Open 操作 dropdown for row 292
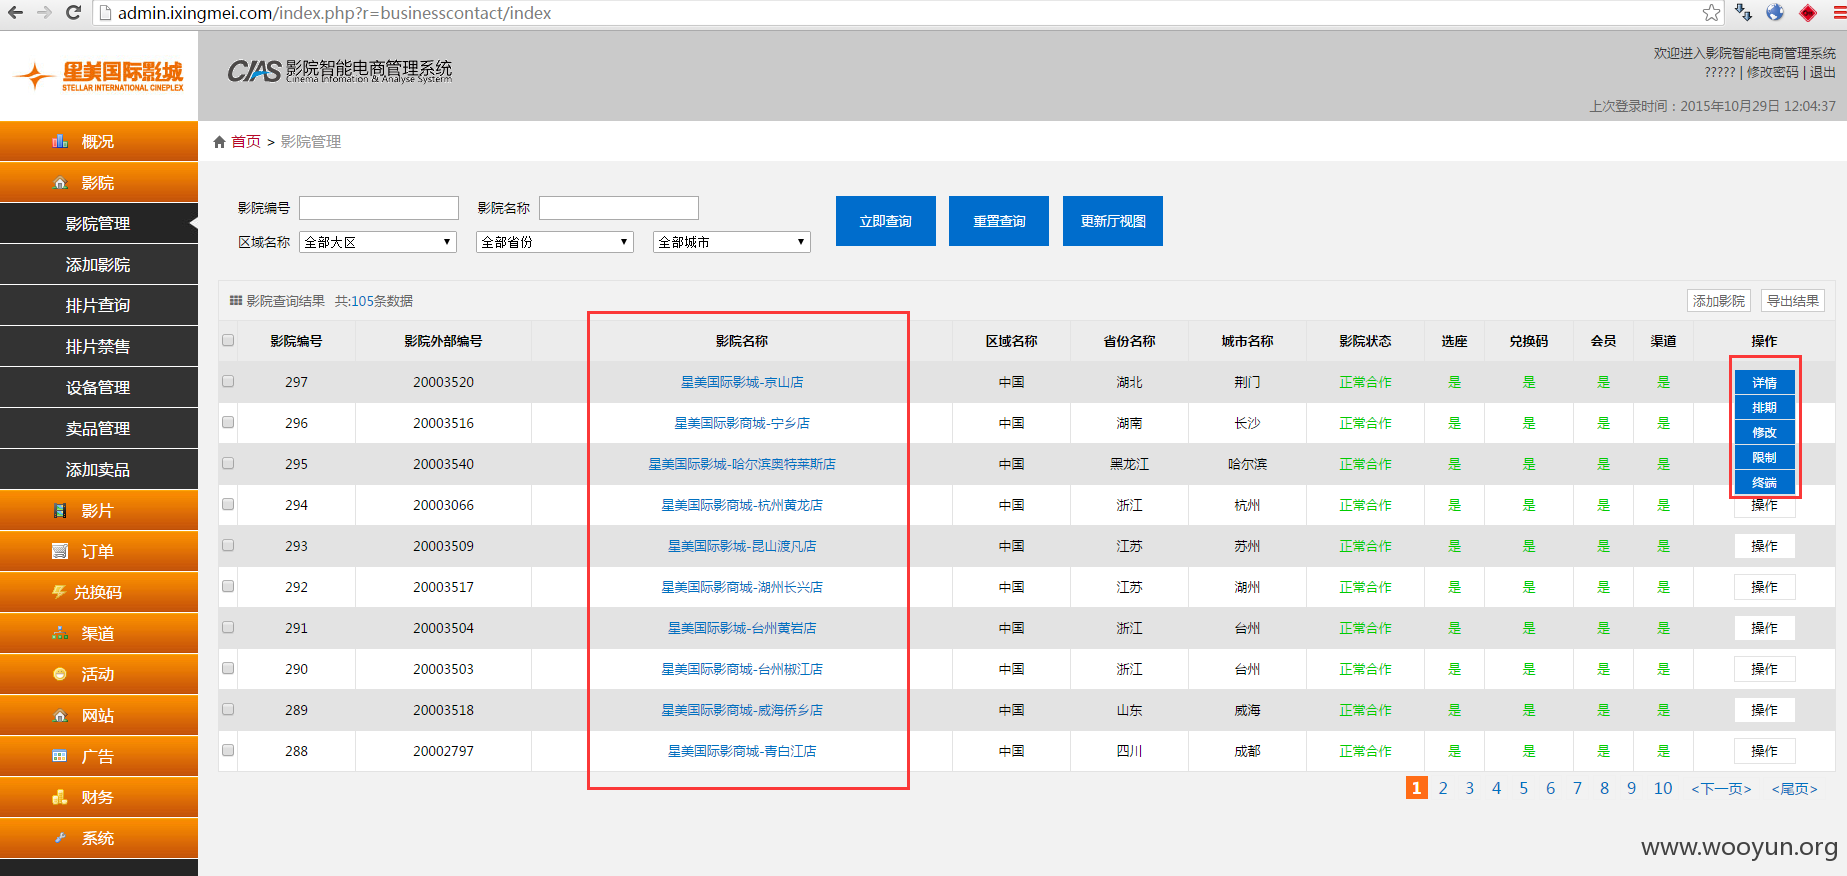 click(1764, 587)
